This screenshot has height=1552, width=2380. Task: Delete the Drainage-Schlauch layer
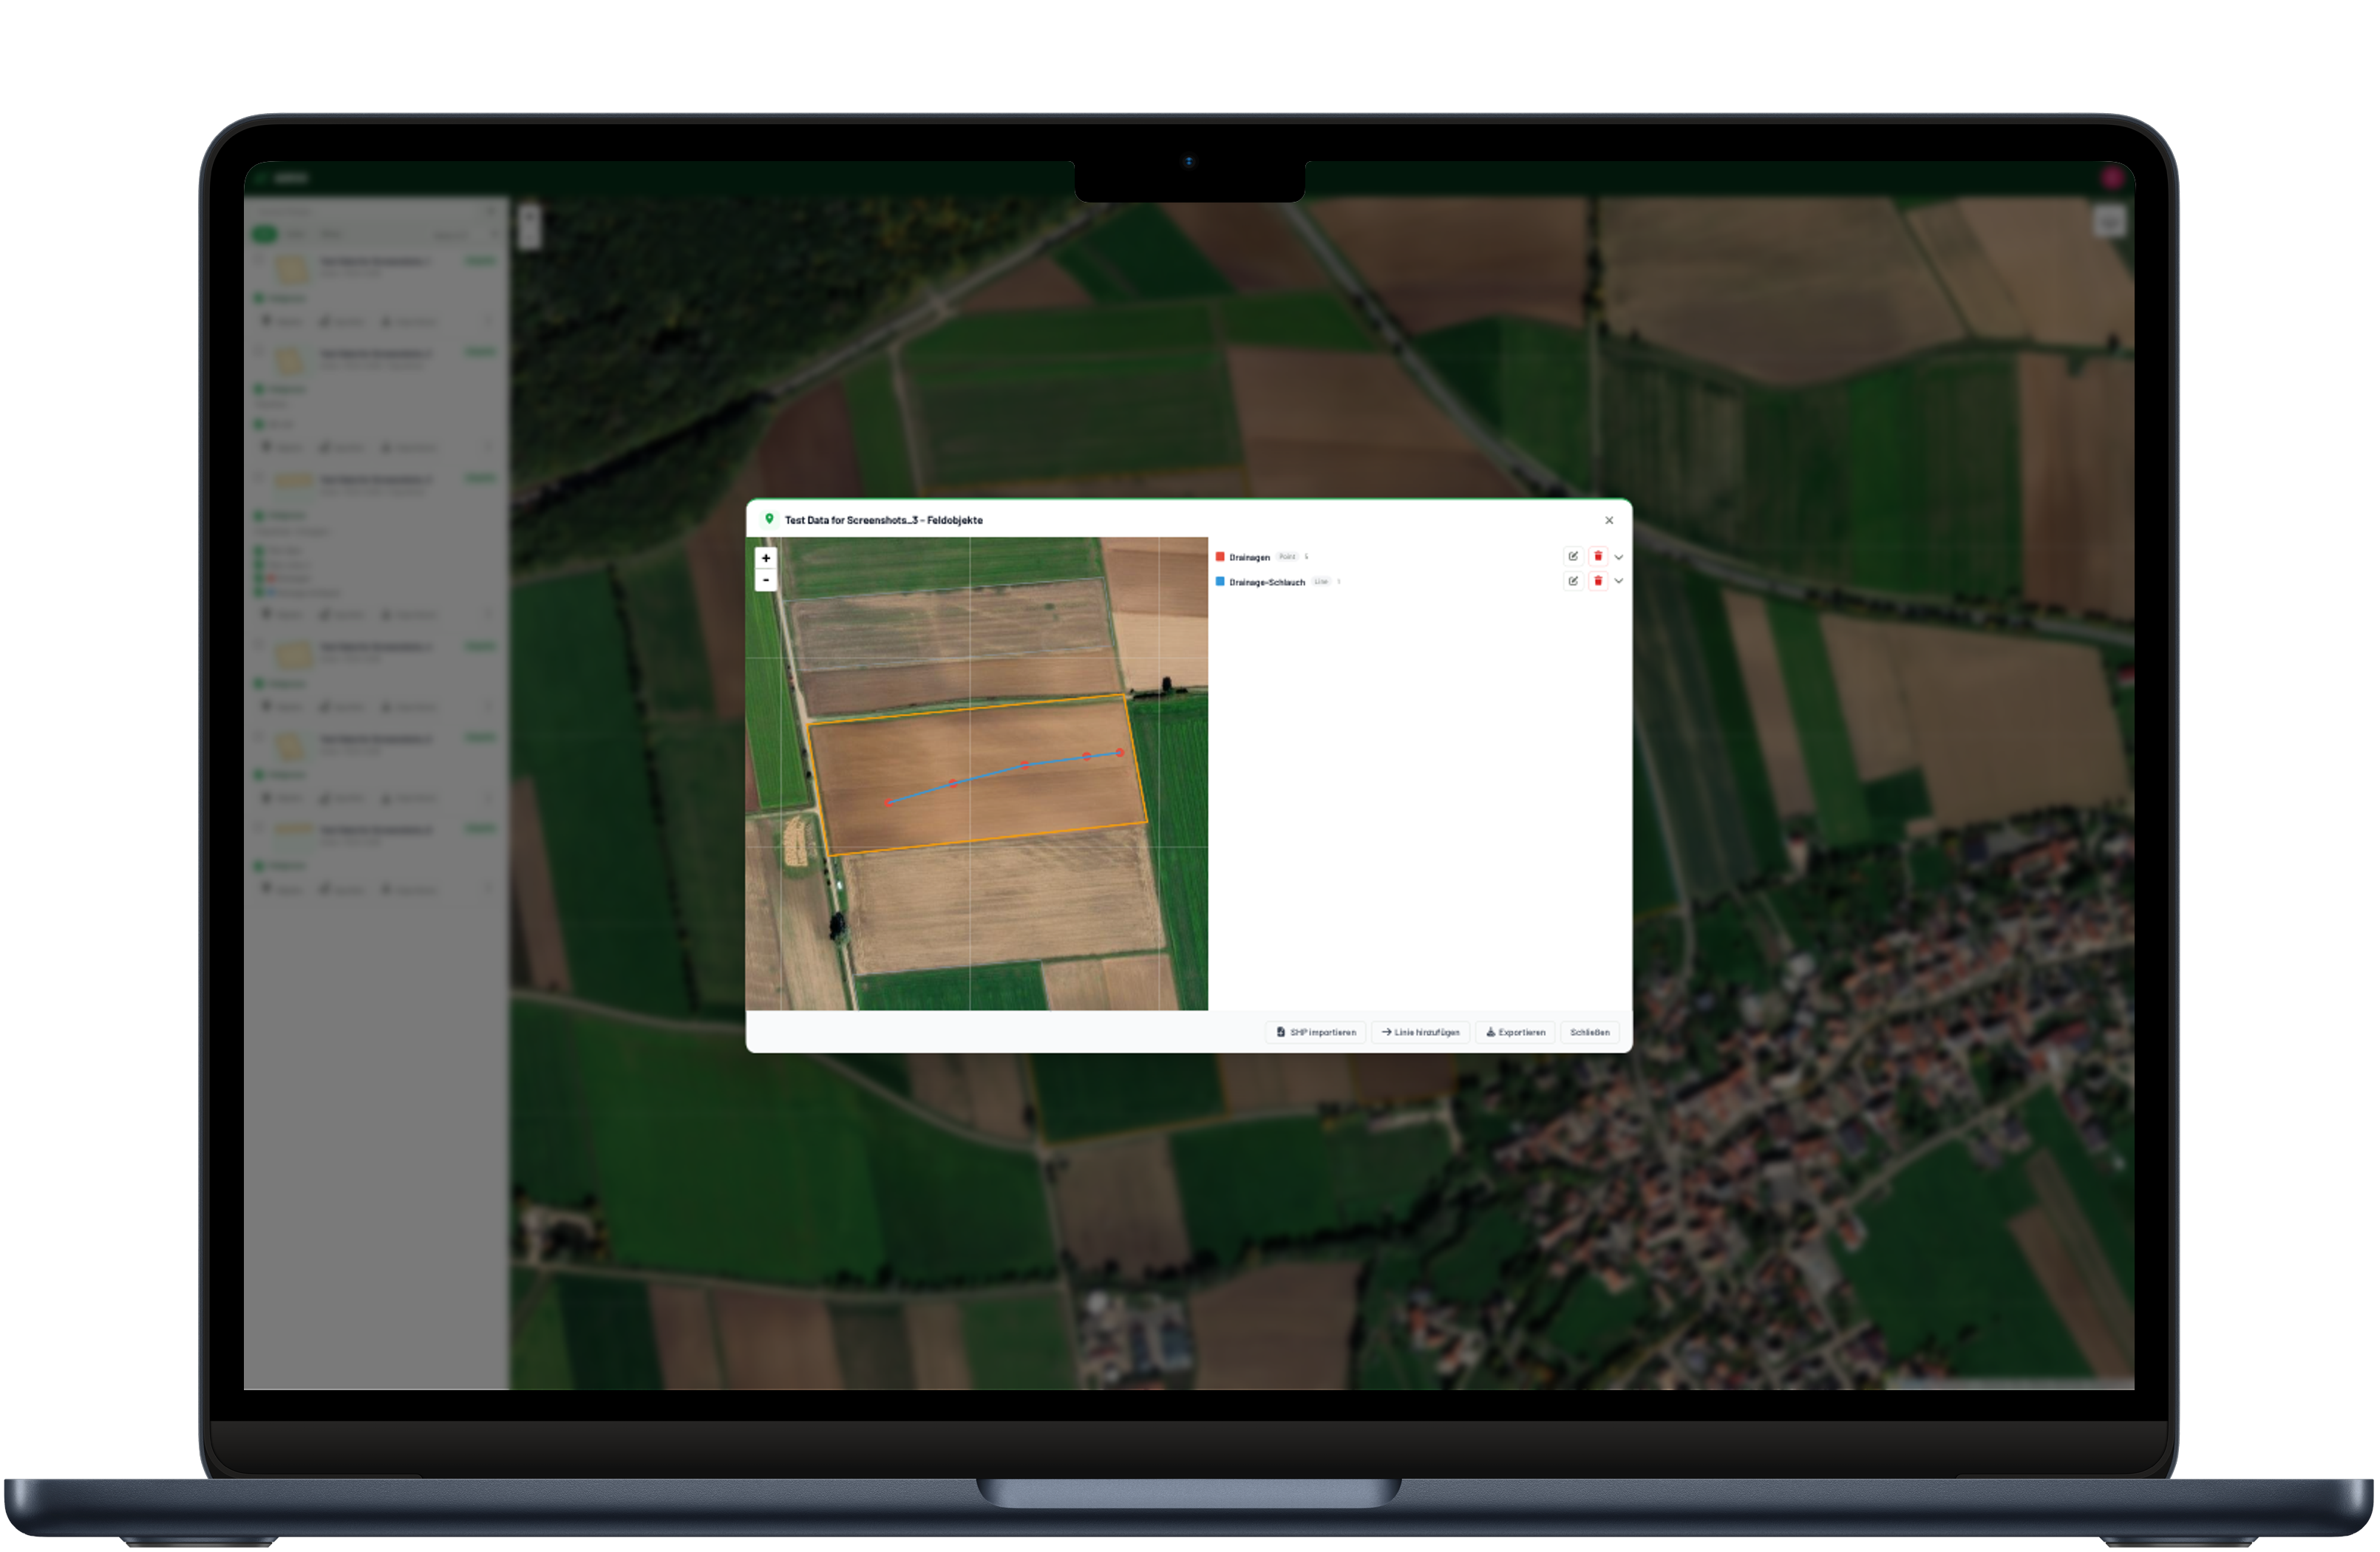[1597, 581]
